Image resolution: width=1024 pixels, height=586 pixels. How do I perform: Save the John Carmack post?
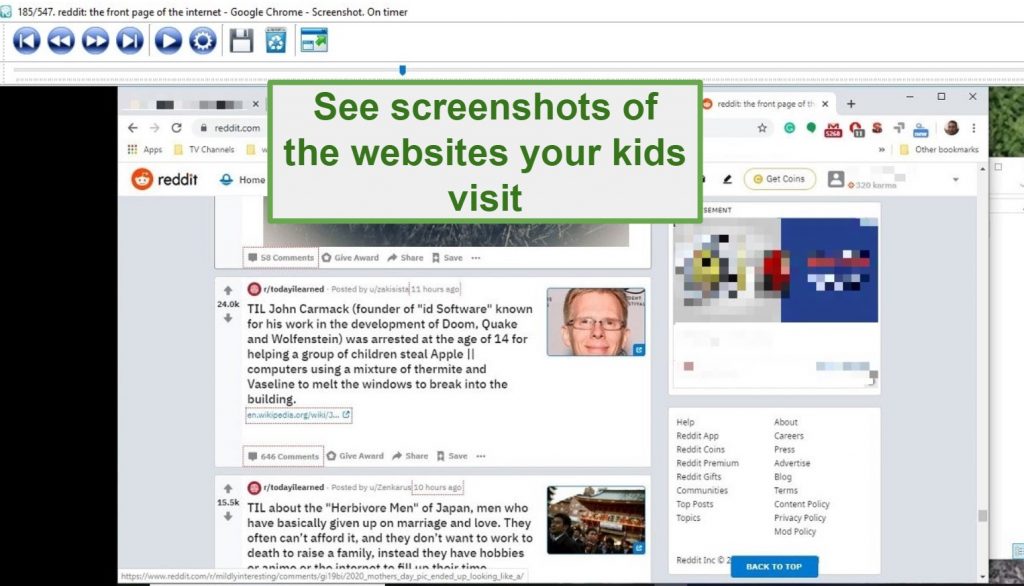[x=452, y=456]
